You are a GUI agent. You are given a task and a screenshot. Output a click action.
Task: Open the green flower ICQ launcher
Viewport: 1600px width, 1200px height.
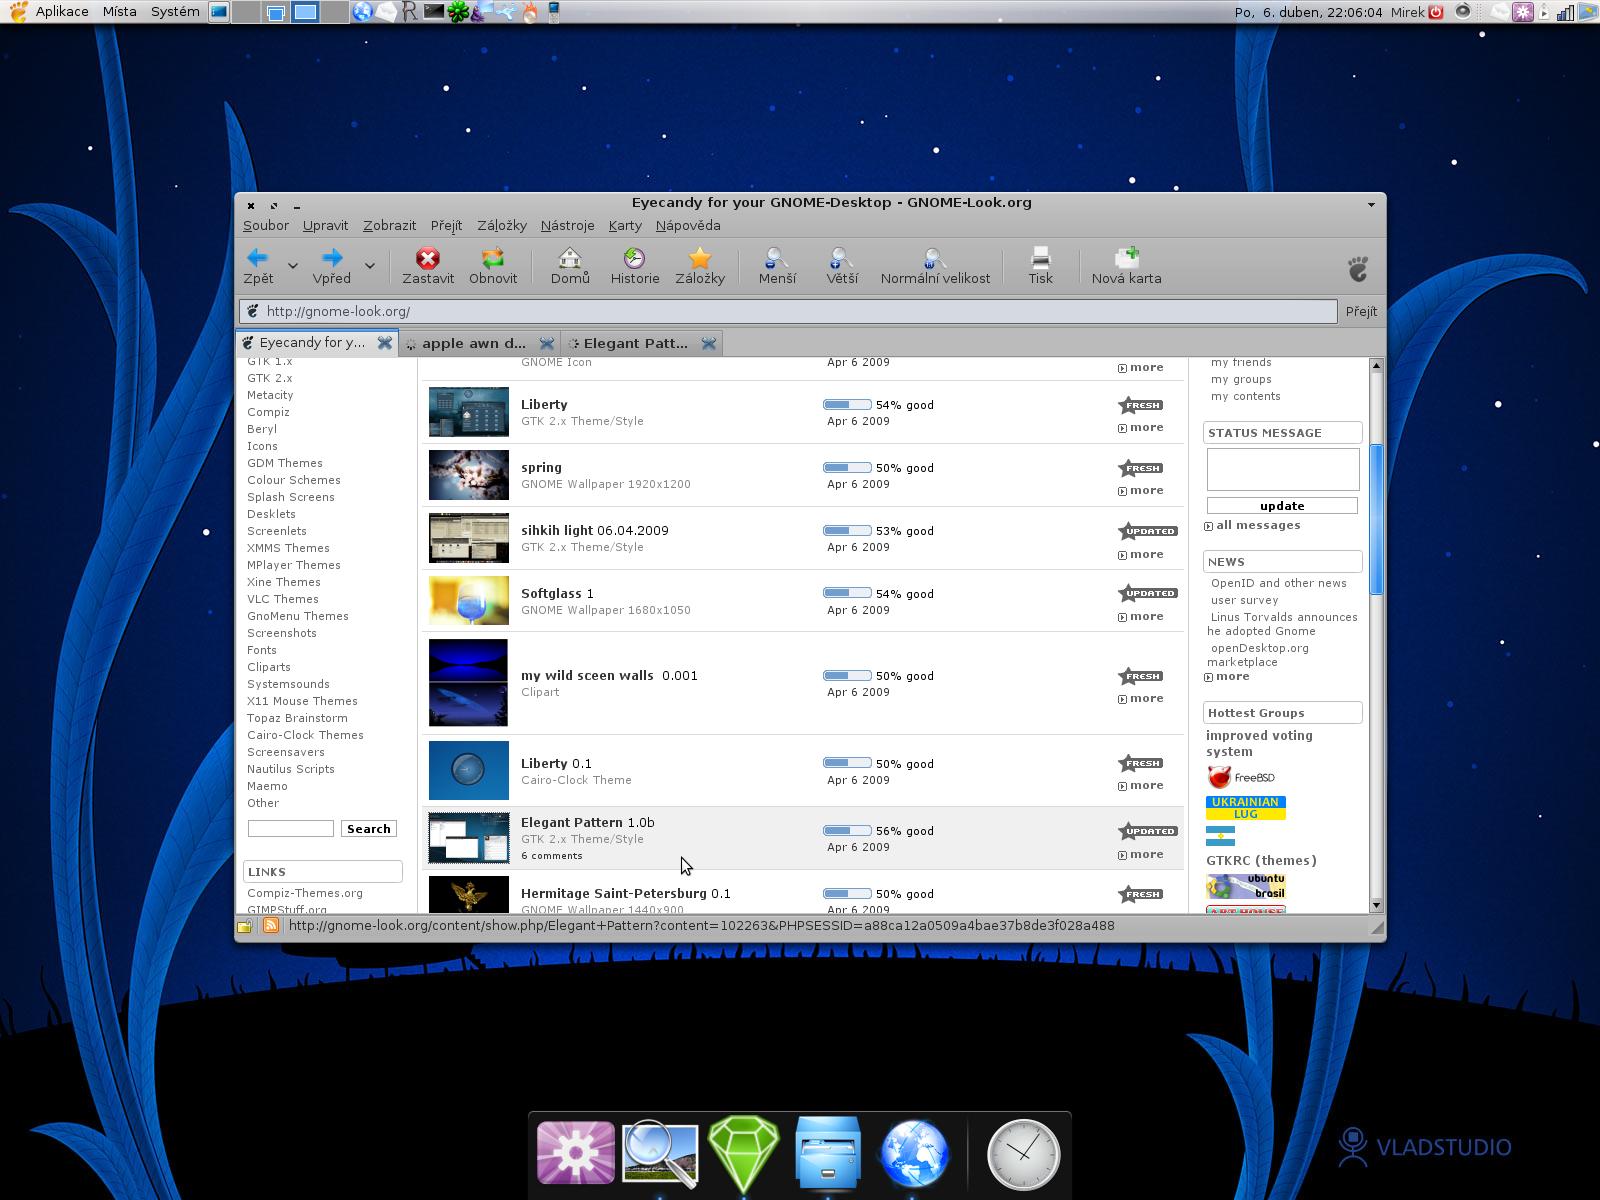tap(458, 11)
